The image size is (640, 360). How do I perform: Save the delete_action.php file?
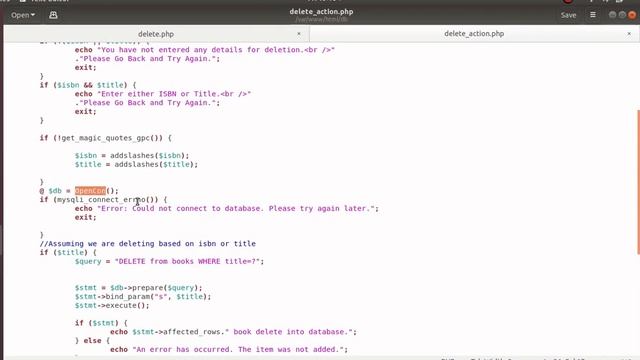tap(568, 15)
